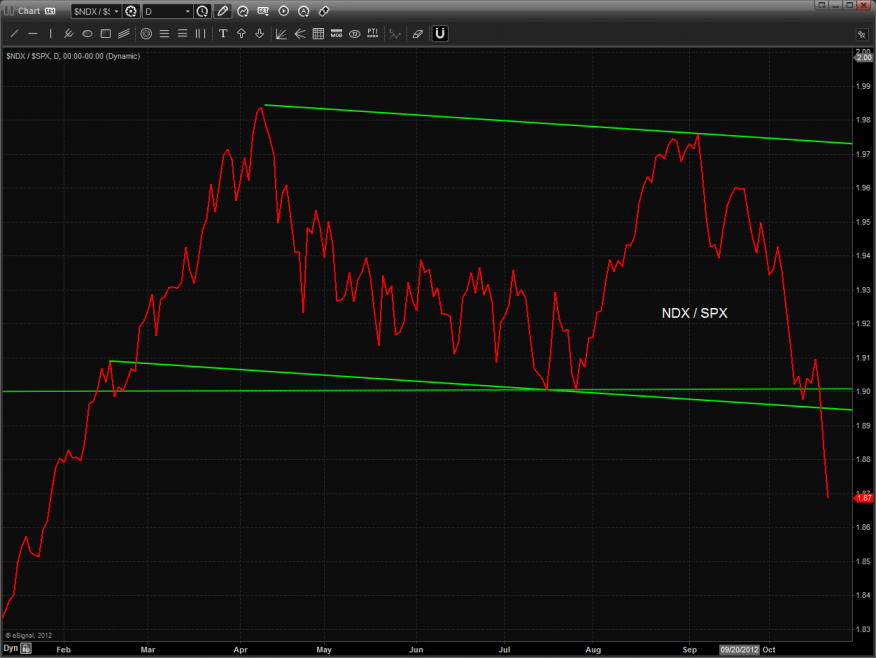Viewport: 876px width, 658px height.
Task: Select the Fibonacci time zones tool
Action: pos(200,34)
